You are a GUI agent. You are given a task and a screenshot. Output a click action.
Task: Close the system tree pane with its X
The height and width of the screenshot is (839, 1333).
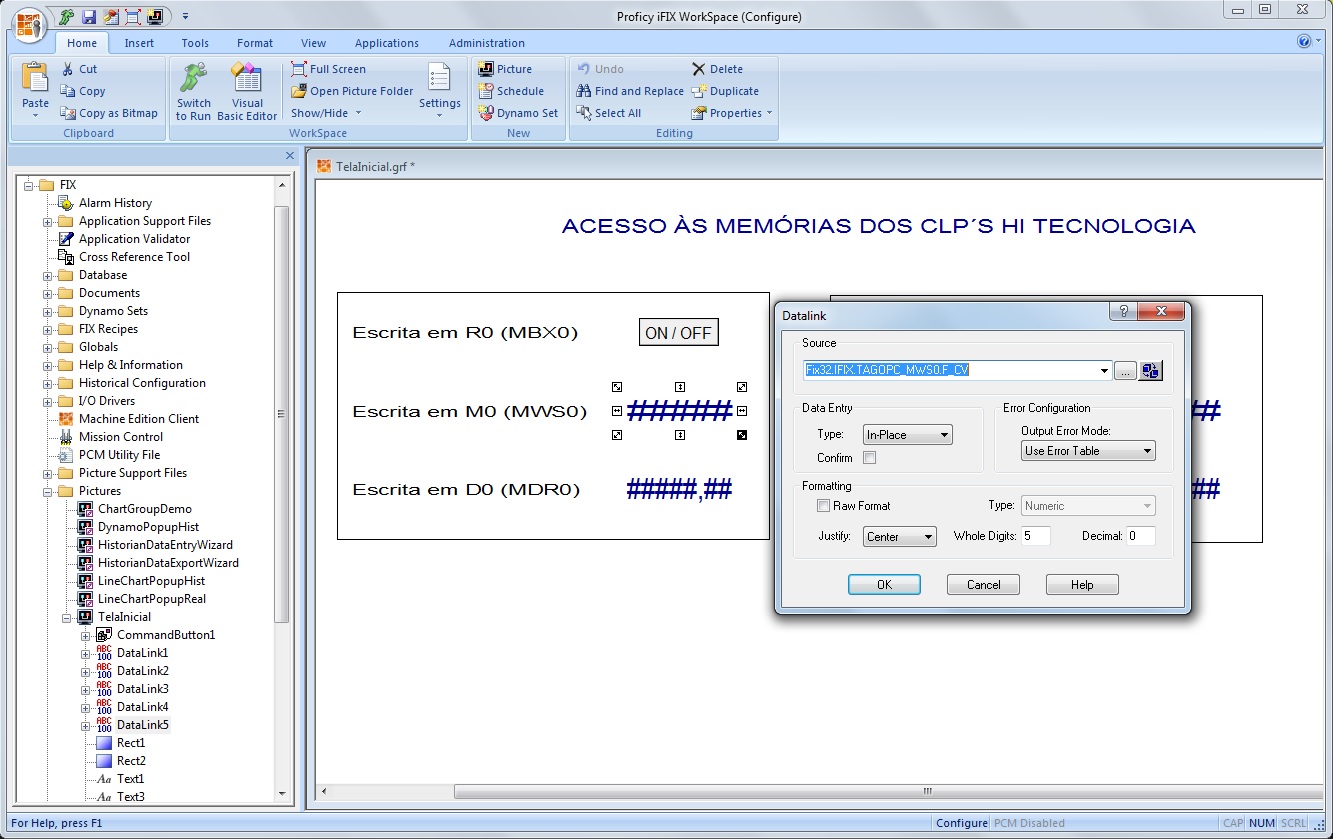point(290,155)
